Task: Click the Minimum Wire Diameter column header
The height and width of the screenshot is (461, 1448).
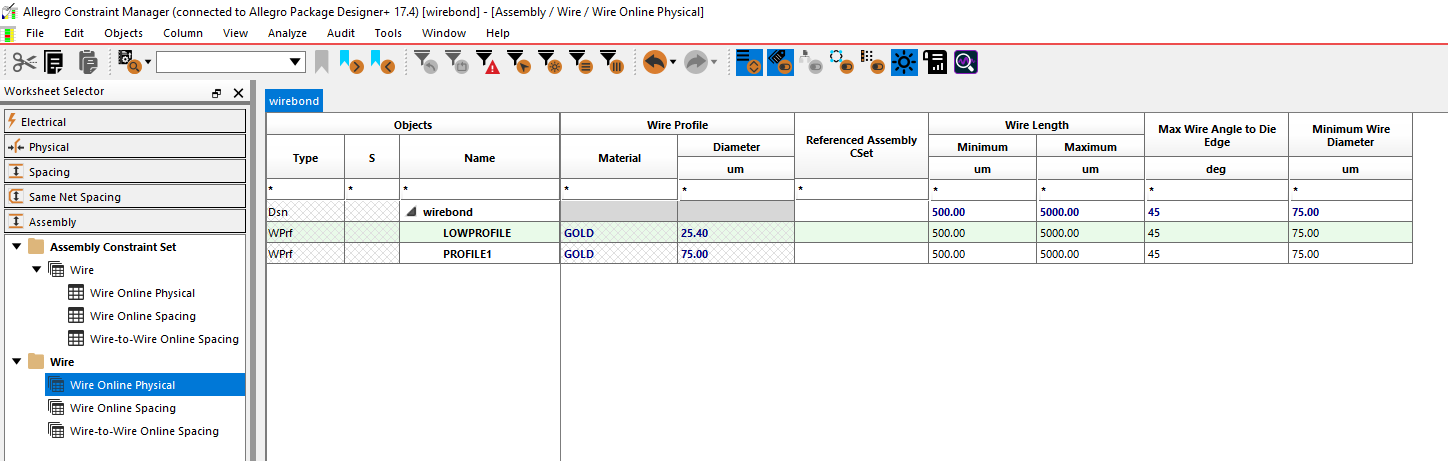Action: click(1350, 135)
